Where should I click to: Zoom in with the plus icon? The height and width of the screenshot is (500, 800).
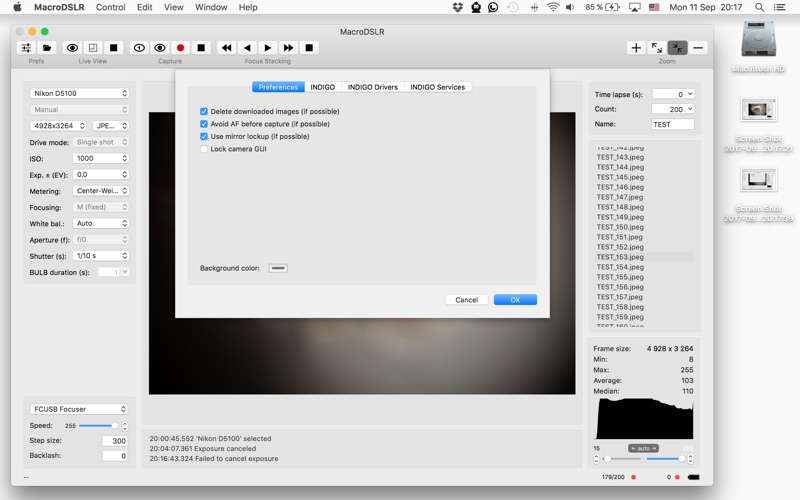[x=636, y=48]
